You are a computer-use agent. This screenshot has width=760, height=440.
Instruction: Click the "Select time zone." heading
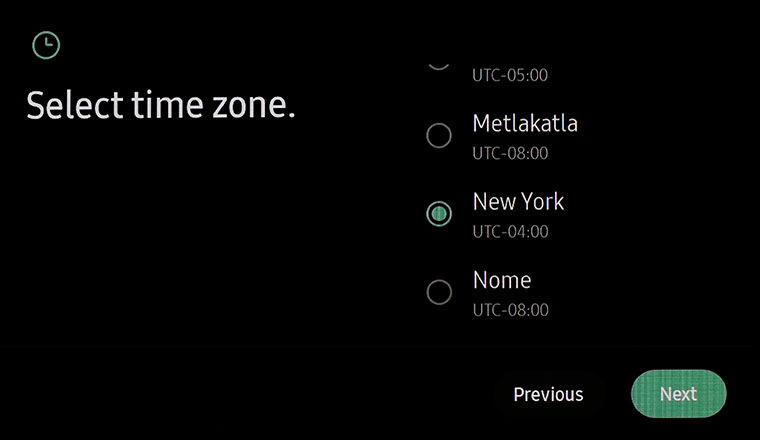[161, 106]
